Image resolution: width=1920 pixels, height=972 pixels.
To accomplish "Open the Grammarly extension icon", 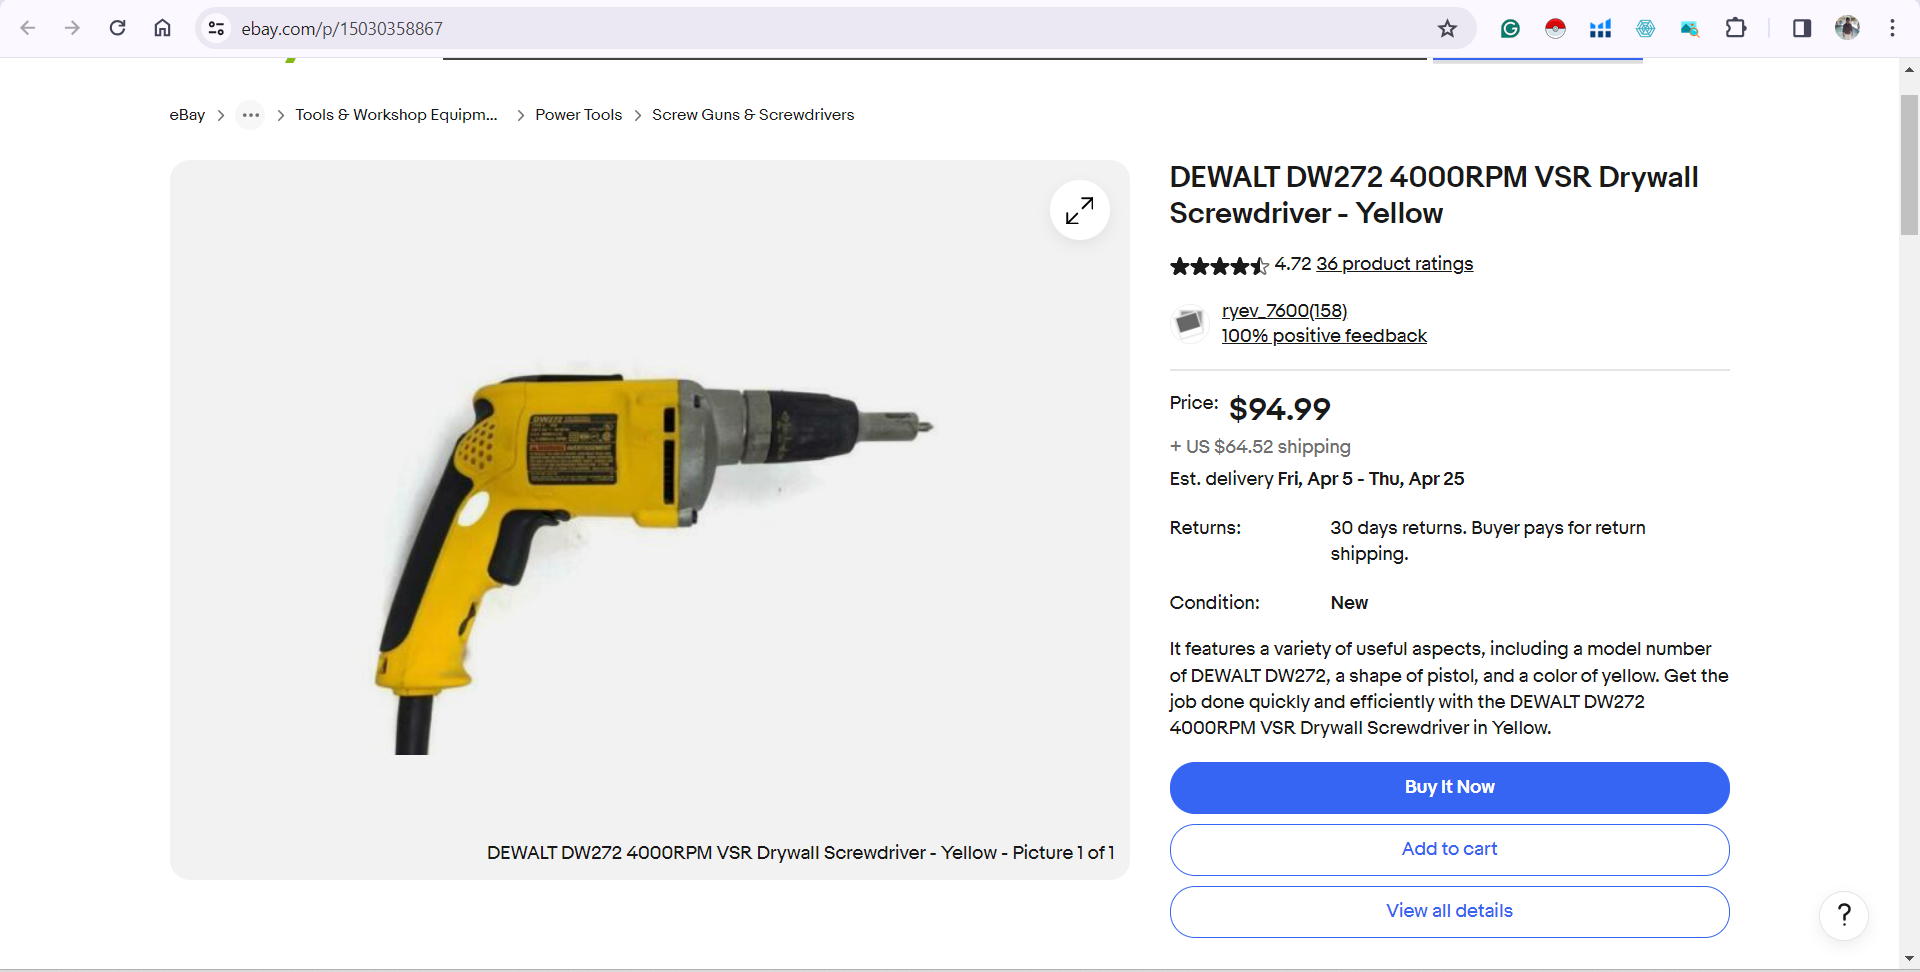I will (x=1510, y=28).
